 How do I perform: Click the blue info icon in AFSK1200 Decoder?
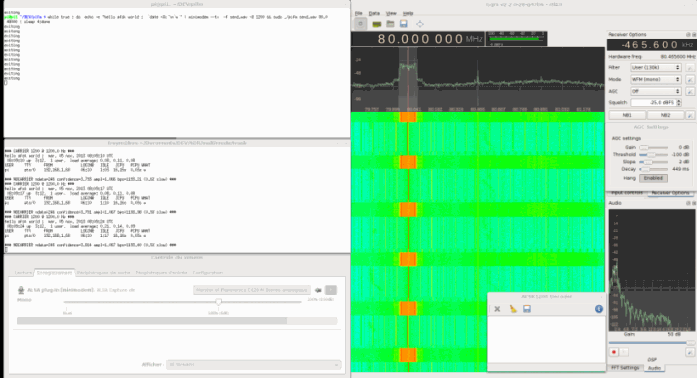tap(599, 309)
